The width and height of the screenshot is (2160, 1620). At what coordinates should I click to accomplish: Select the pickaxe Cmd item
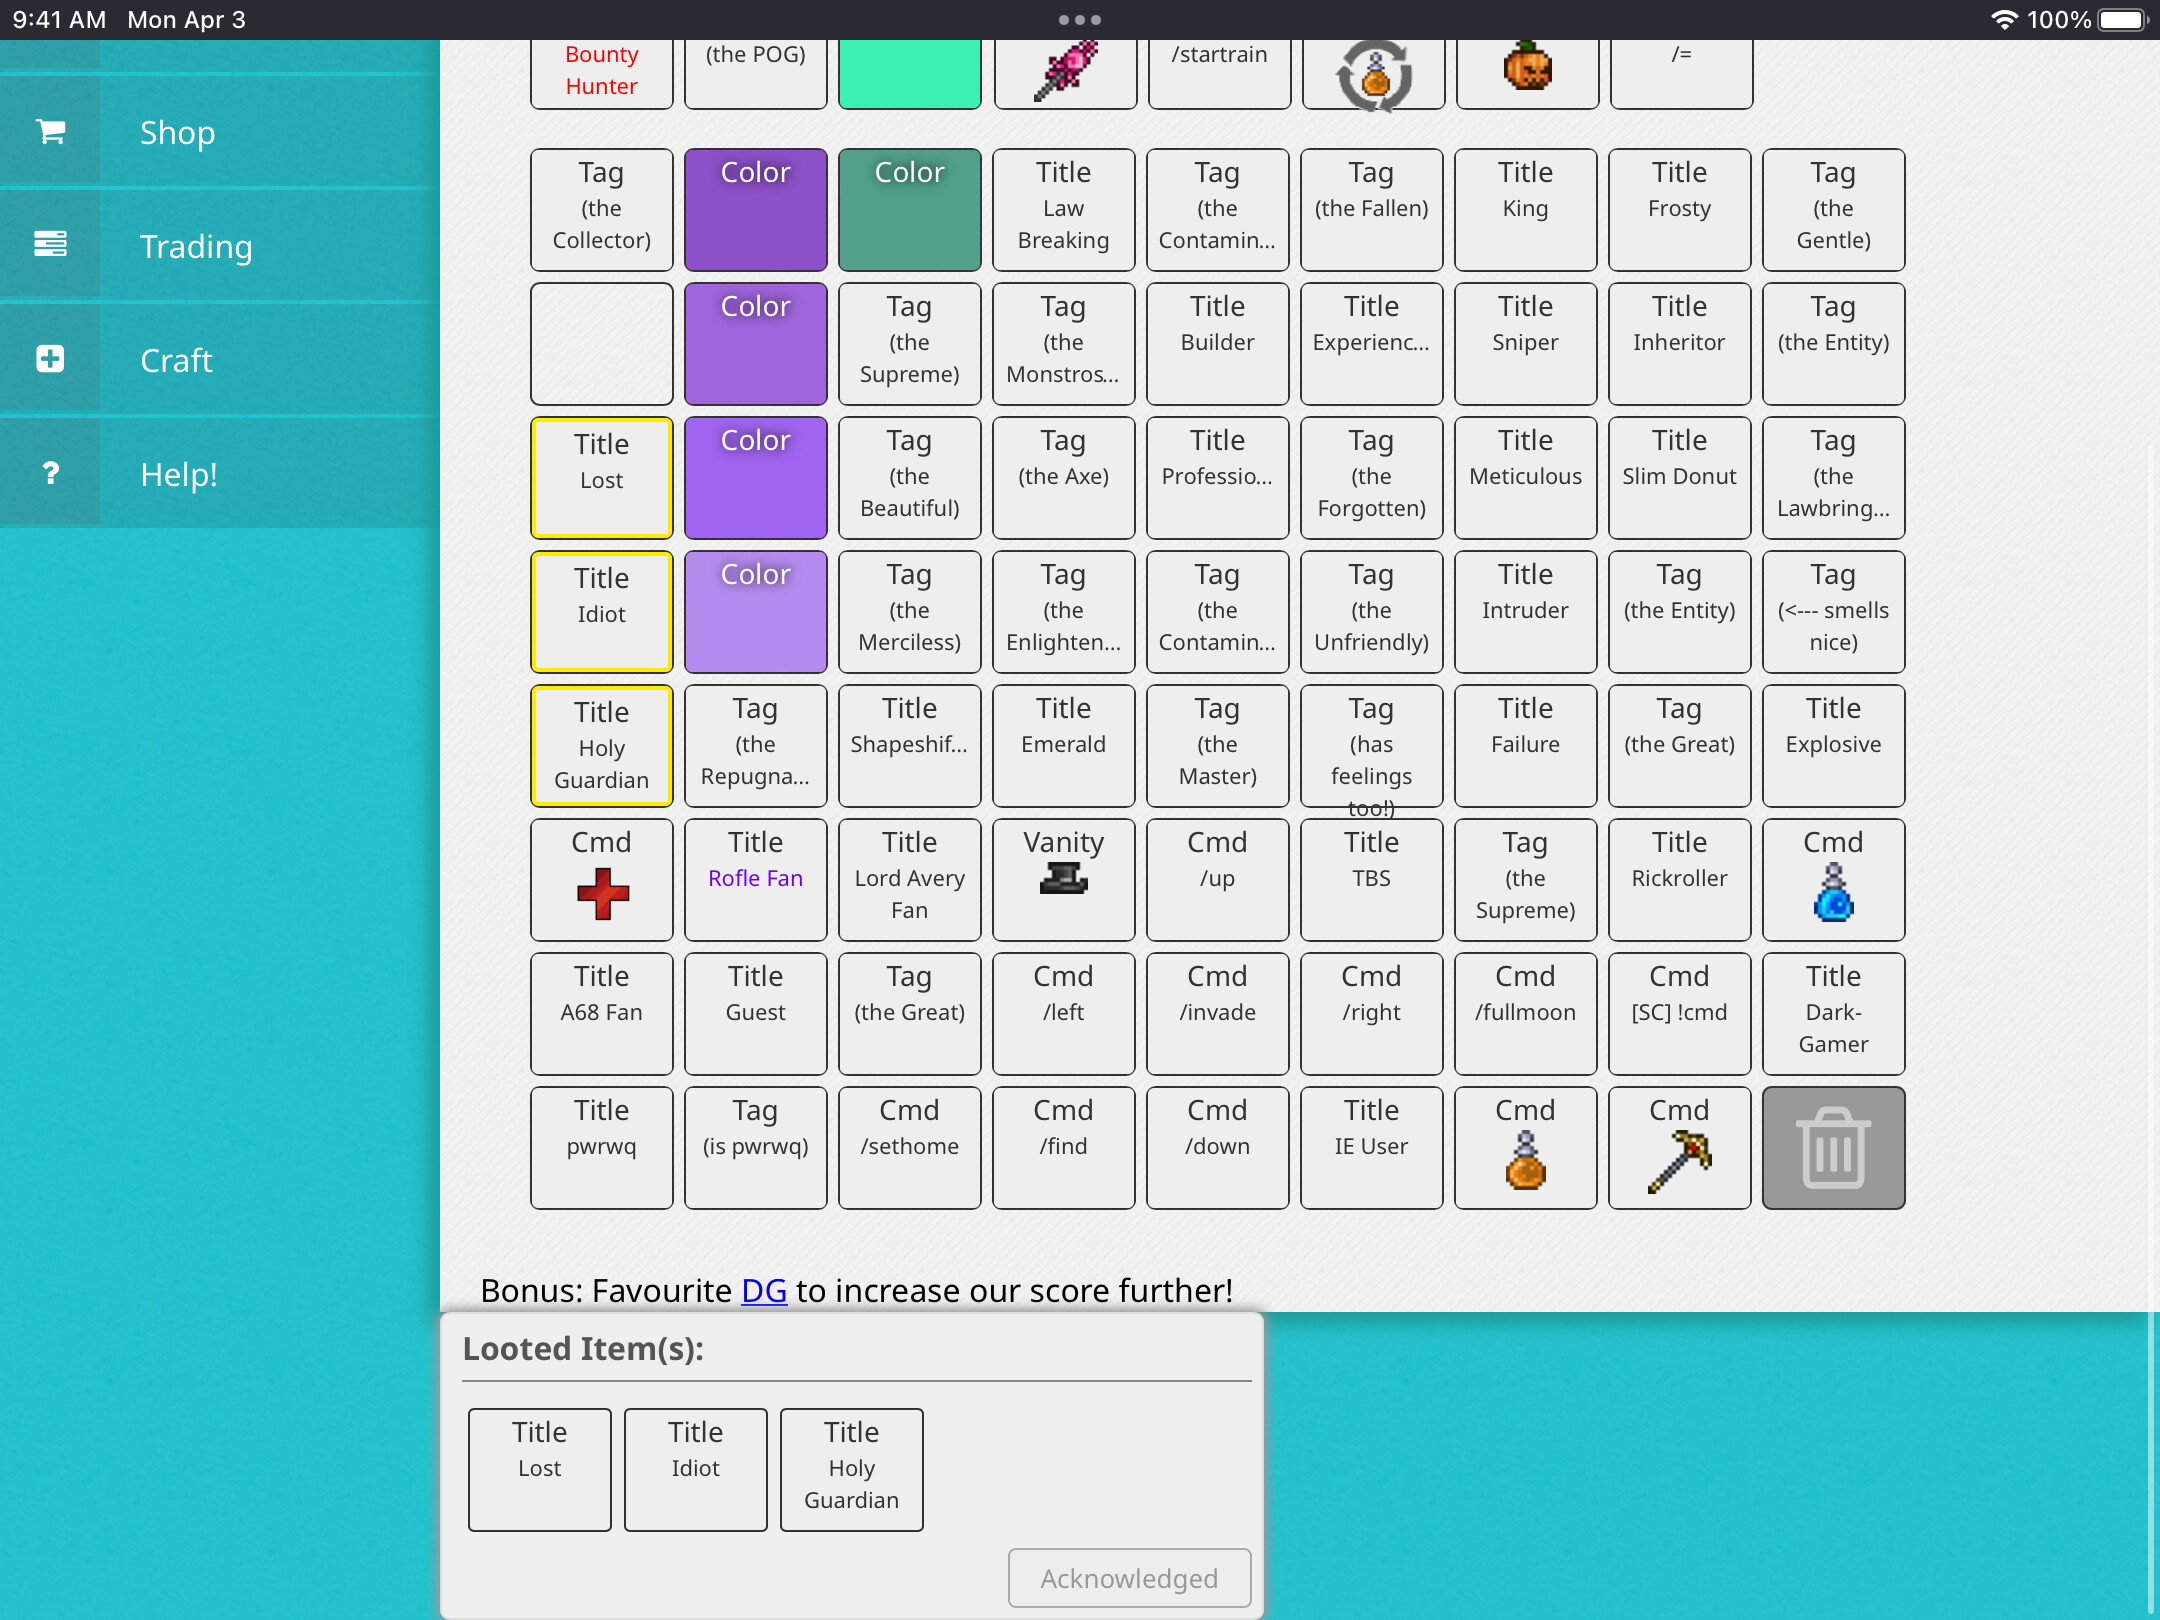[x=1679, y=1147]
